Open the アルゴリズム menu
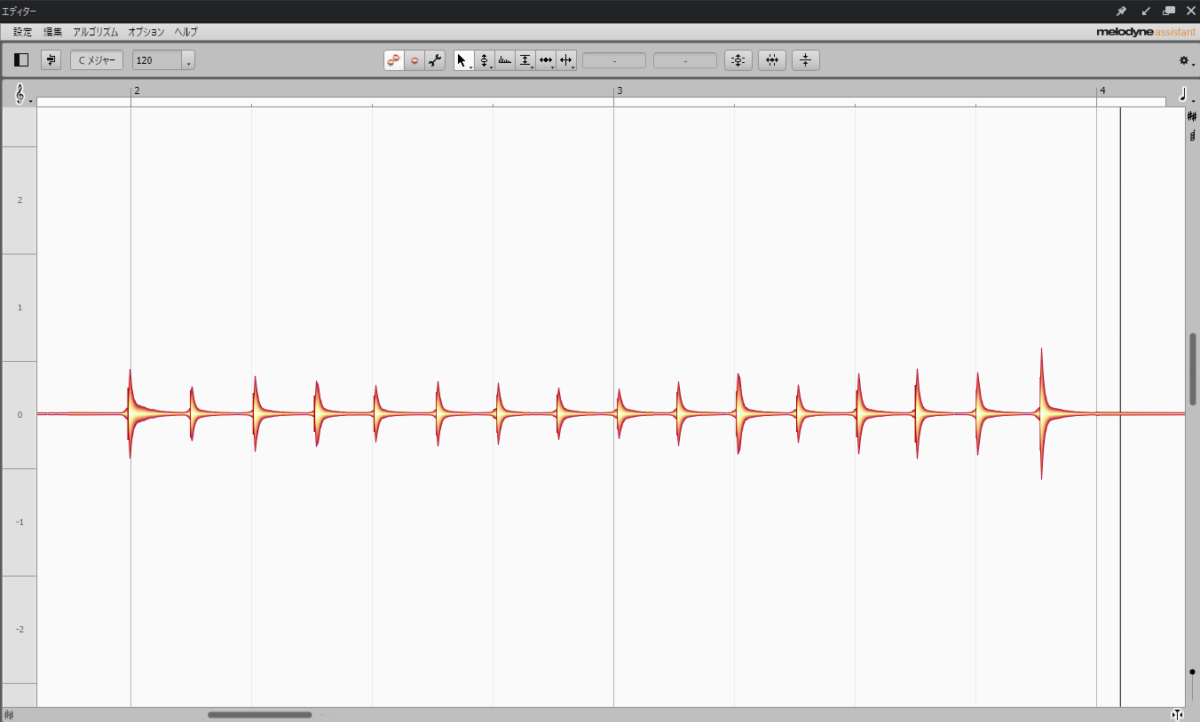This screenshot has width=1200, height=722. click(96, 32)
